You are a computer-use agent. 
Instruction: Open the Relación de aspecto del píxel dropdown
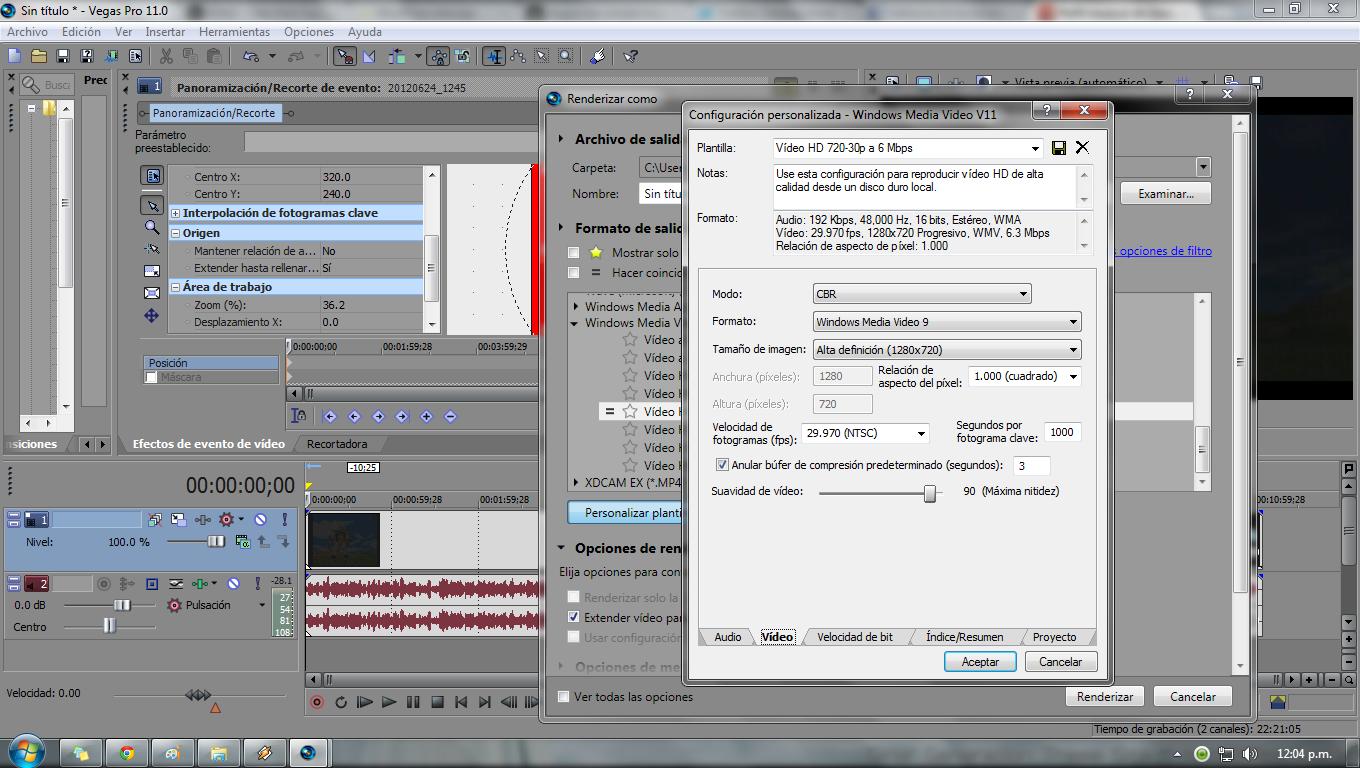pos(1024,376)
